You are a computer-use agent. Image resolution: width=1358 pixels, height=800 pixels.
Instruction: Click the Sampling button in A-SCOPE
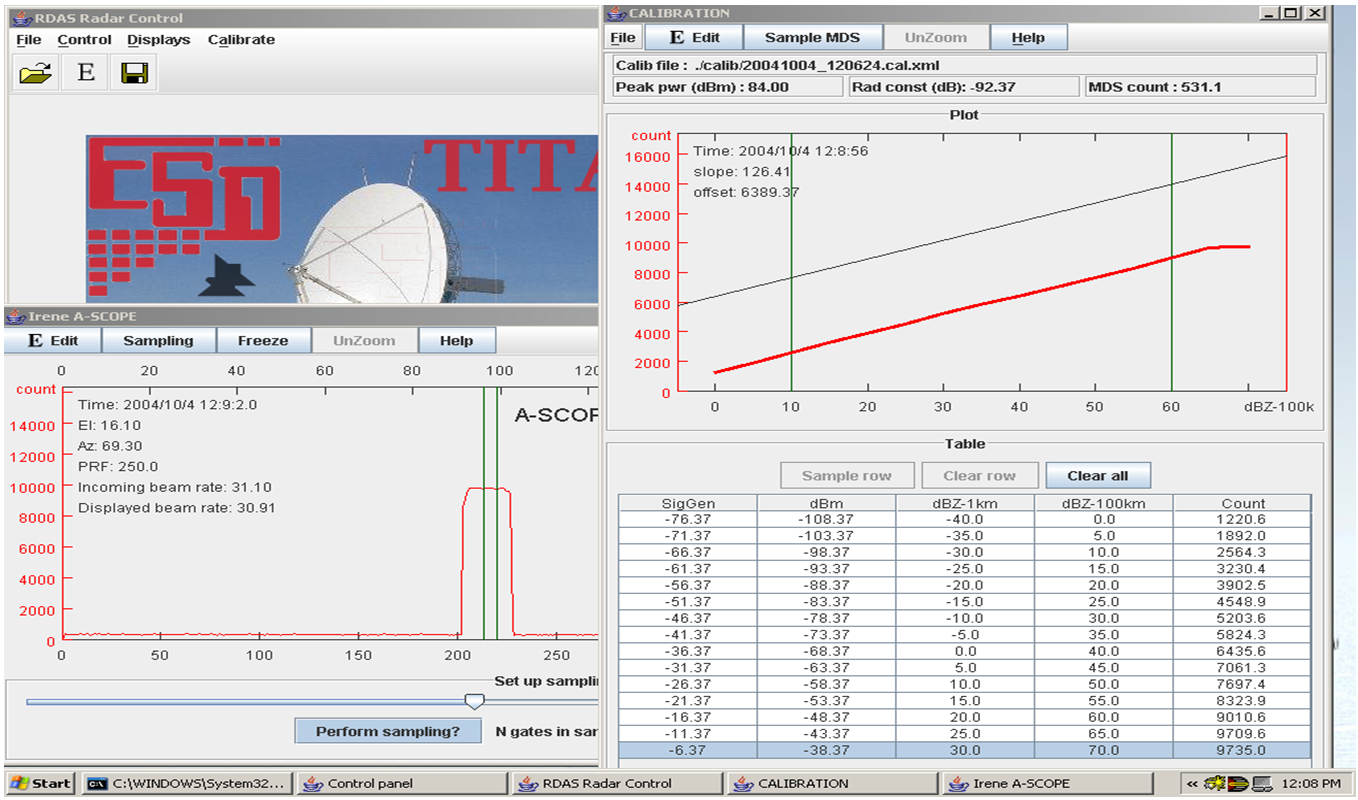coord(158,340)
